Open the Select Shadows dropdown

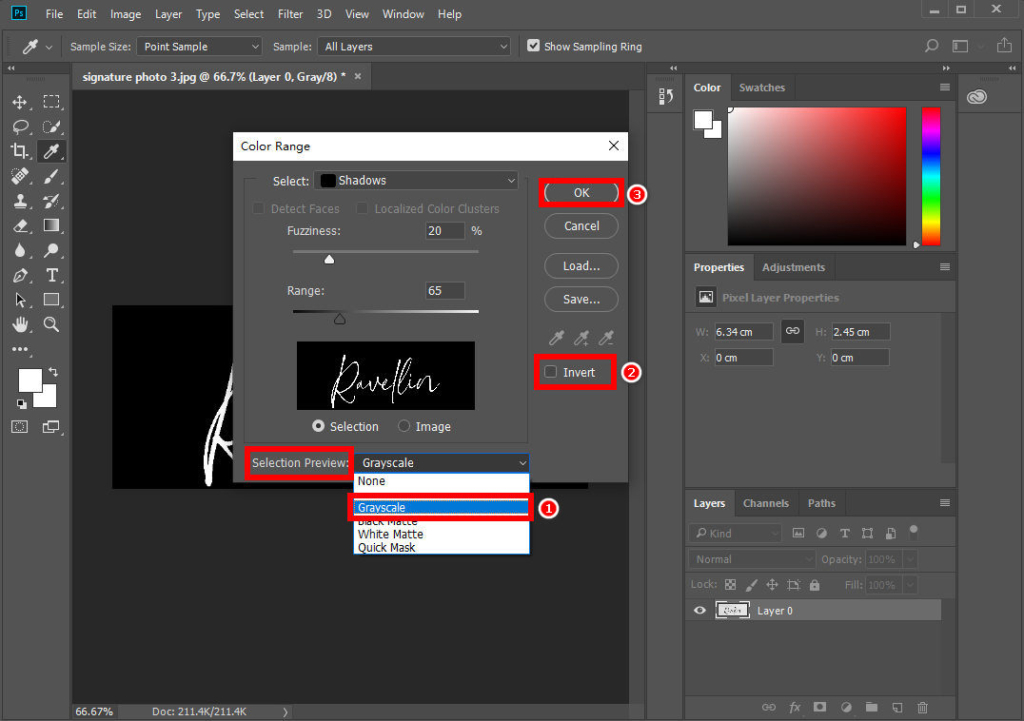[x=416, y=181]
